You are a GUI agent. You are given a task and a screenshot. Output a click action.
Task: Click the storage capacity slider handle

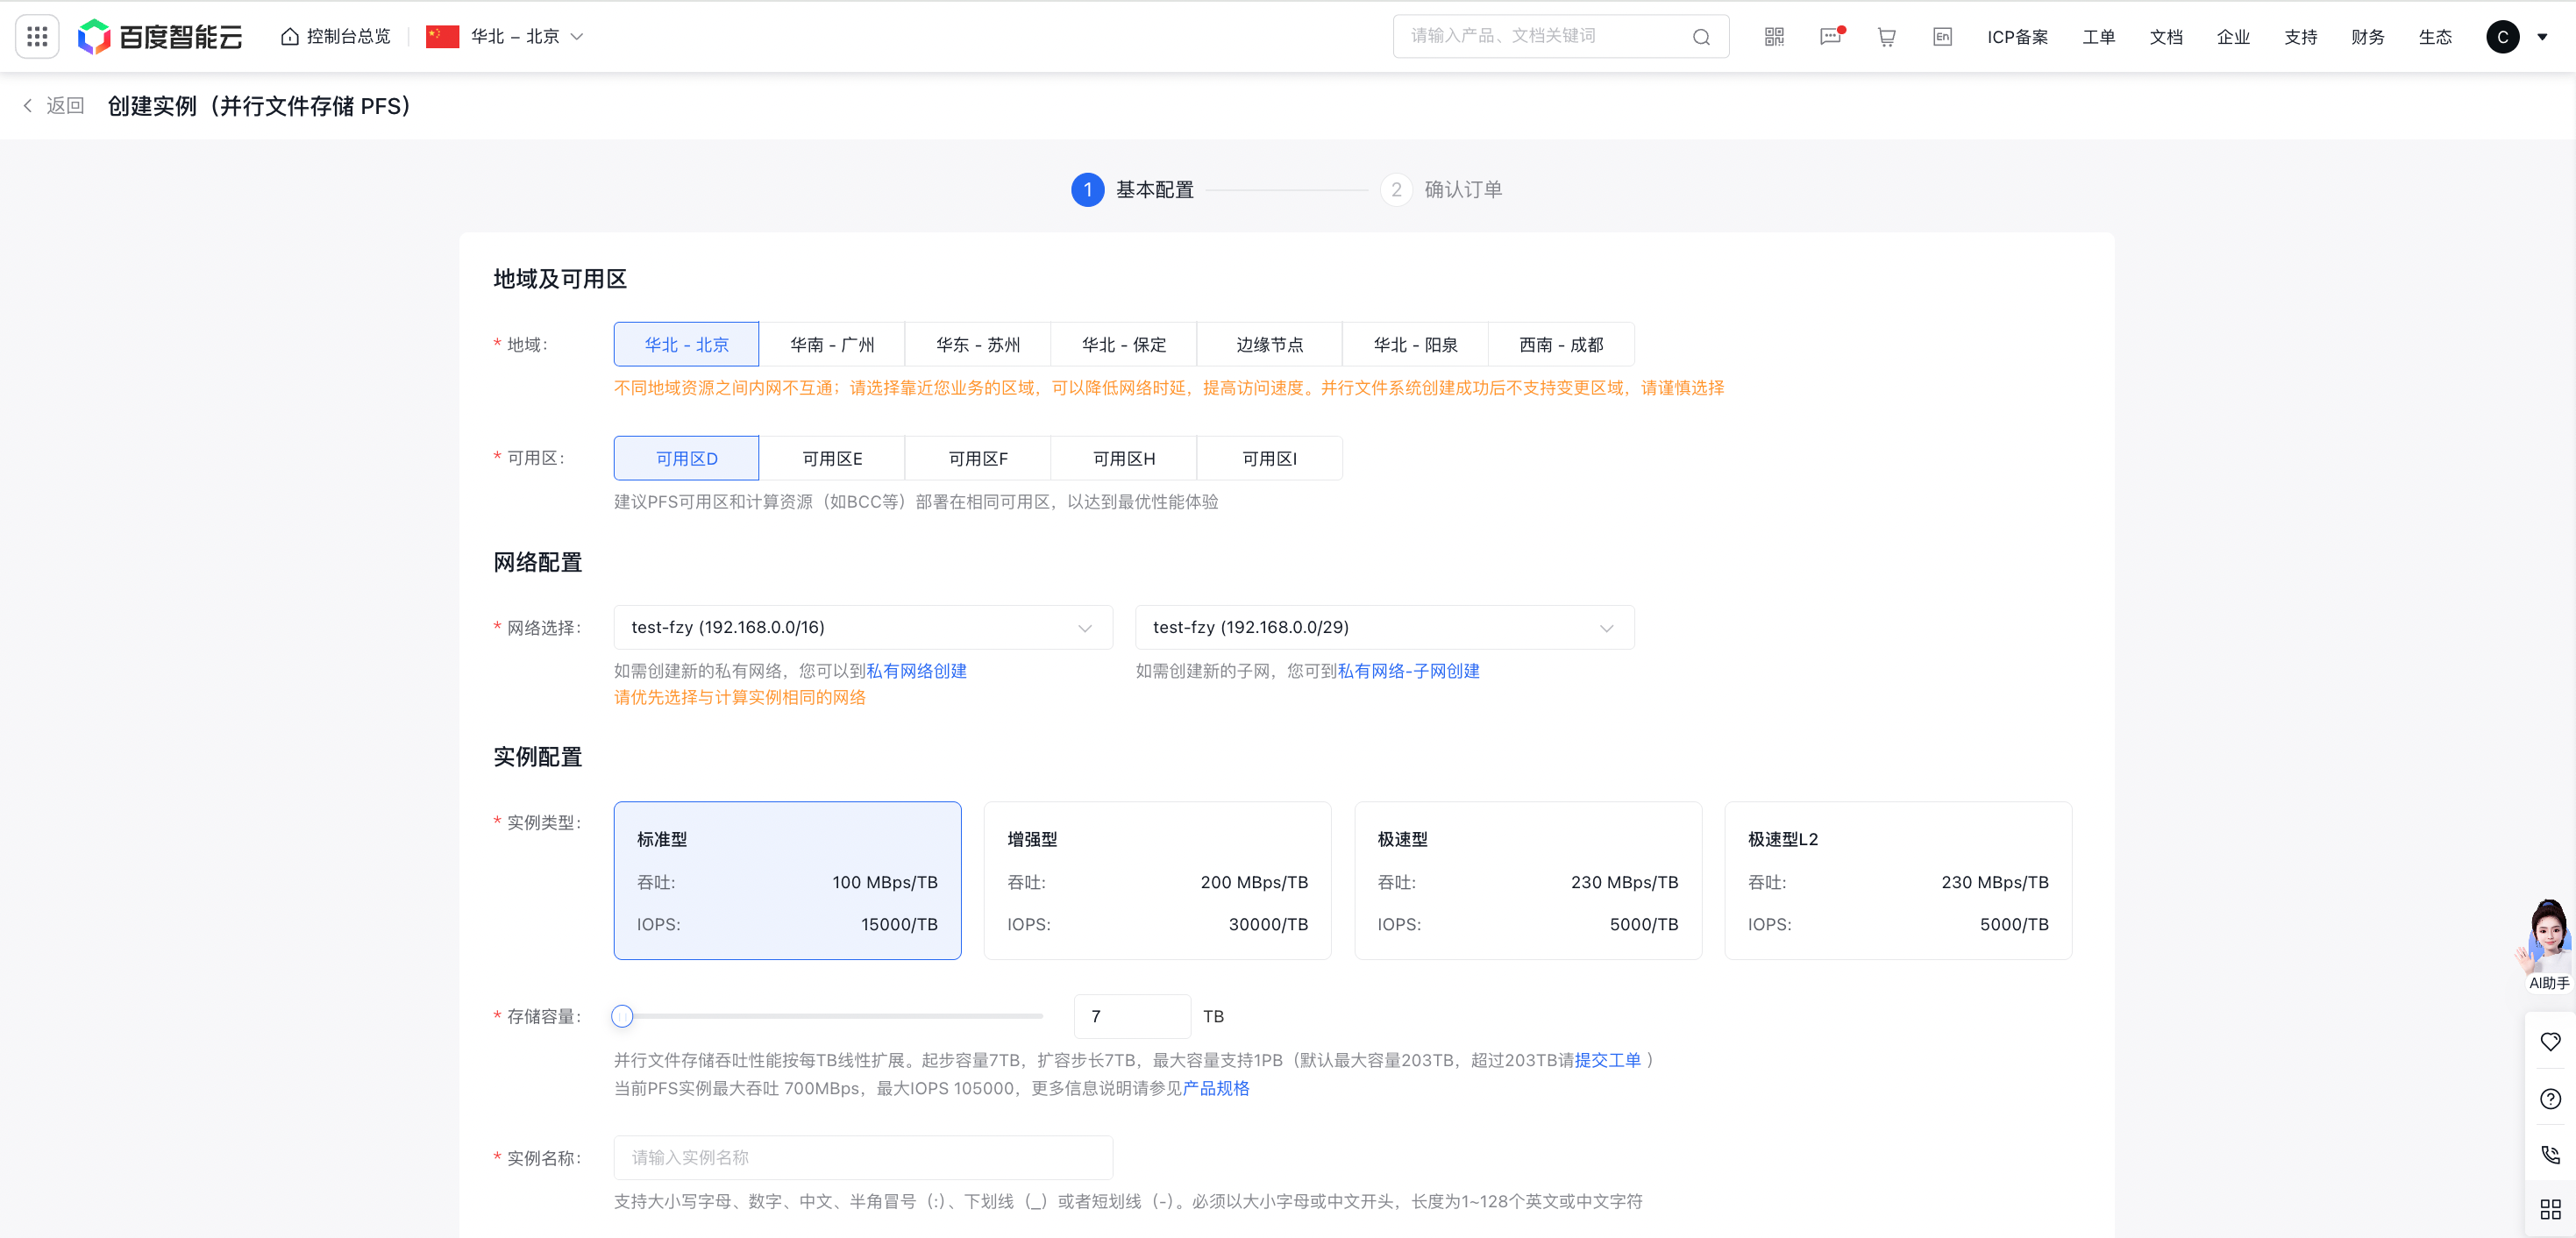click(622, 1016)
